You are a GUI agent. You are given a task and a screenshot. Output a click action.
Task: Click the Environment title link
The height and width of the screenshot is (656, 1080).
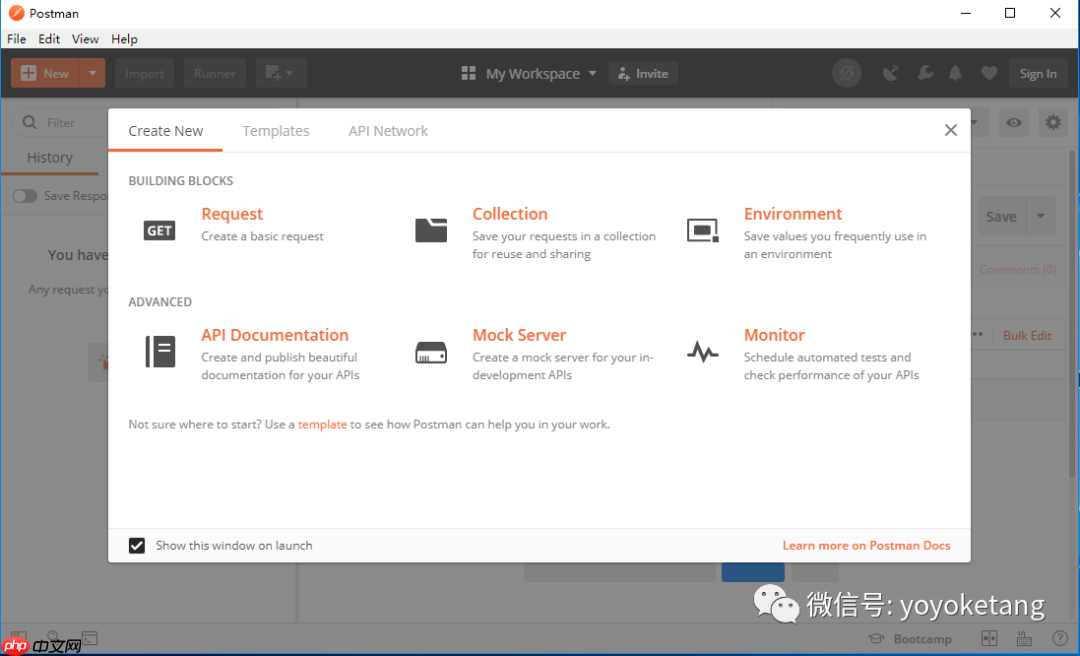pyautogui.click(x=793, y=214)
